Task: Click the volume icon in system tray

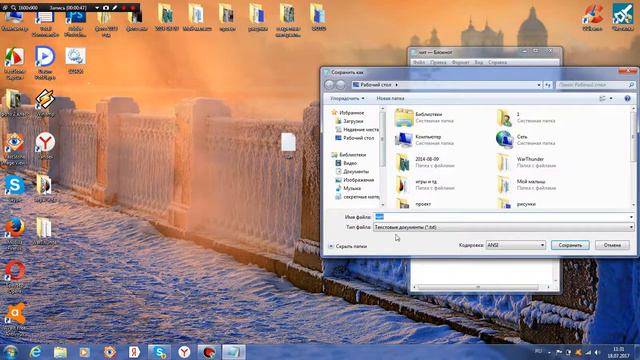Action: [597, 352]
